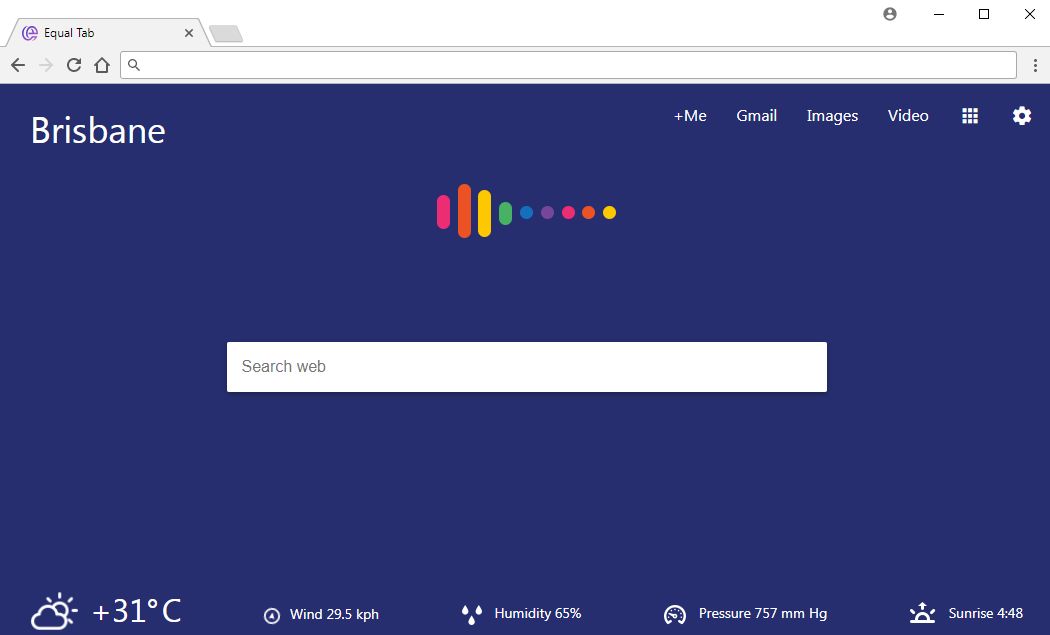
Task: Open the +Me link
Action: pyautogui.click(x=690, y=116)
